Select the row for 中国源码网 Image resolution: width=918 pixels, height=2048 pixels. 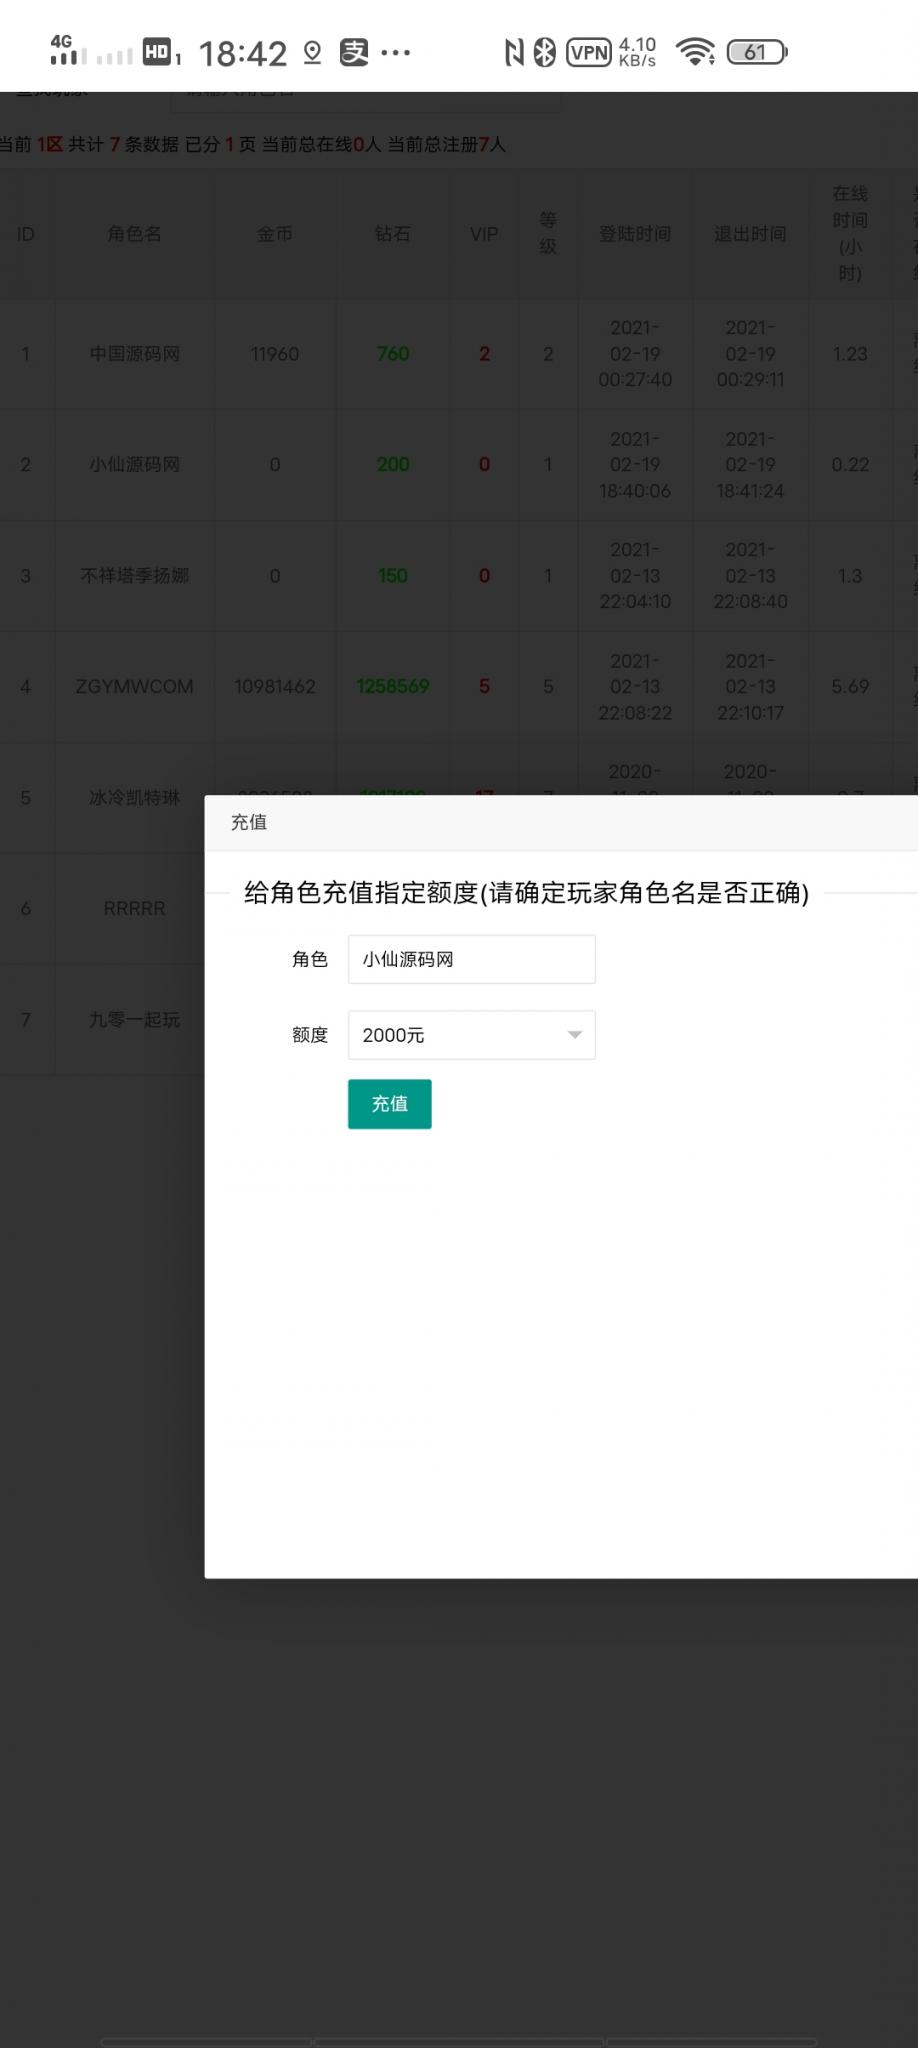point(134,354)
